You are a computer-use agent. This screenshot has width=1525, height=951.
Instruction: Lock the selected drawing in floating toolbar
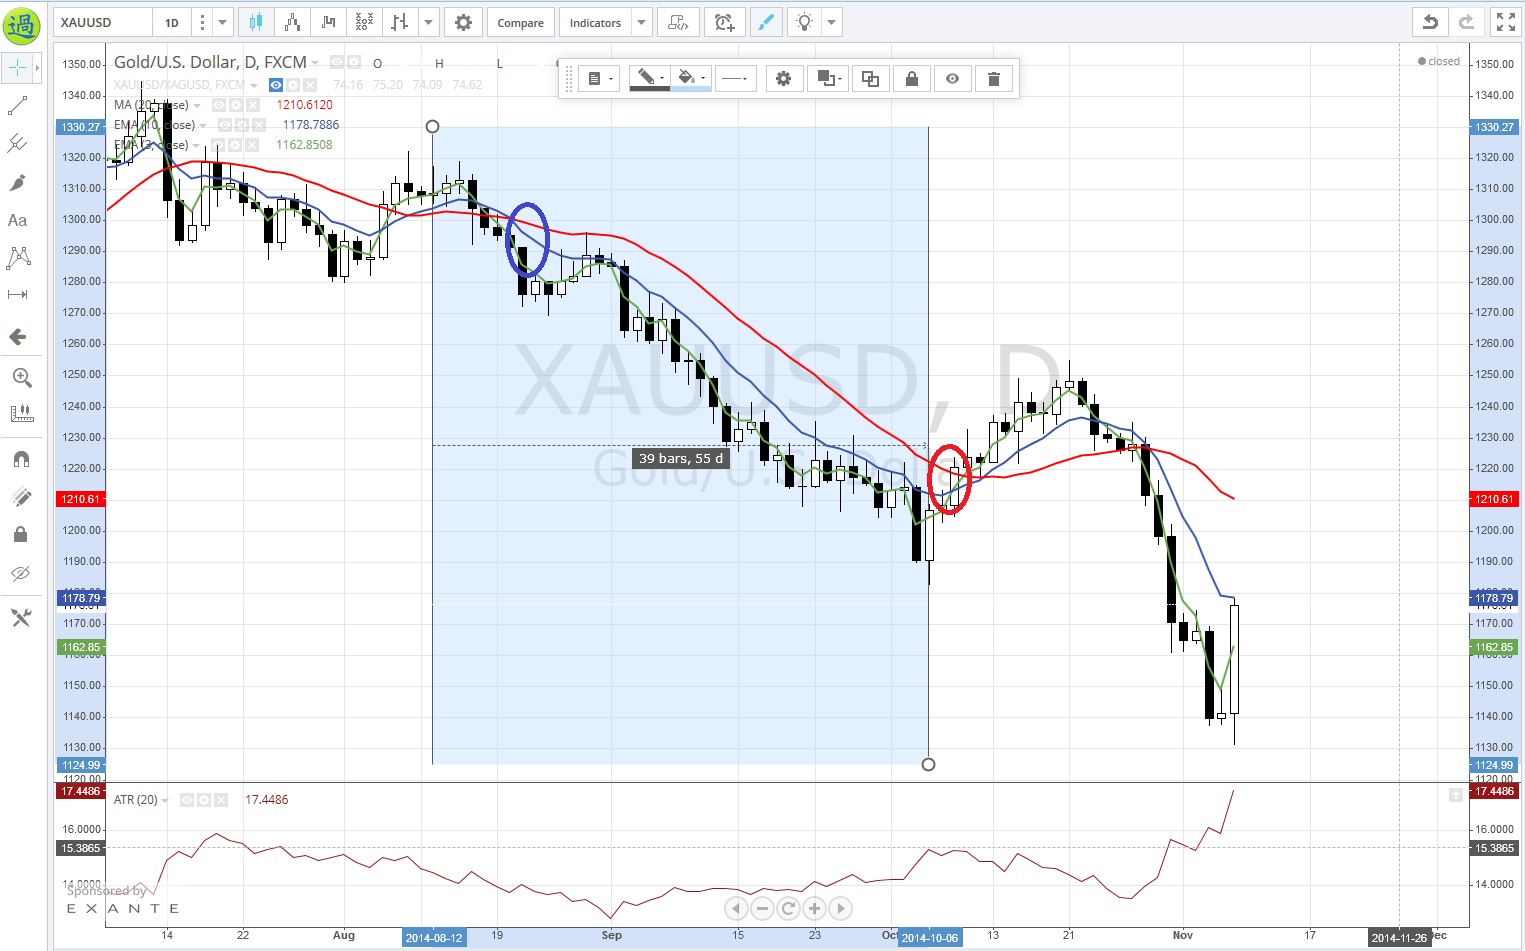tap(911, 79)
